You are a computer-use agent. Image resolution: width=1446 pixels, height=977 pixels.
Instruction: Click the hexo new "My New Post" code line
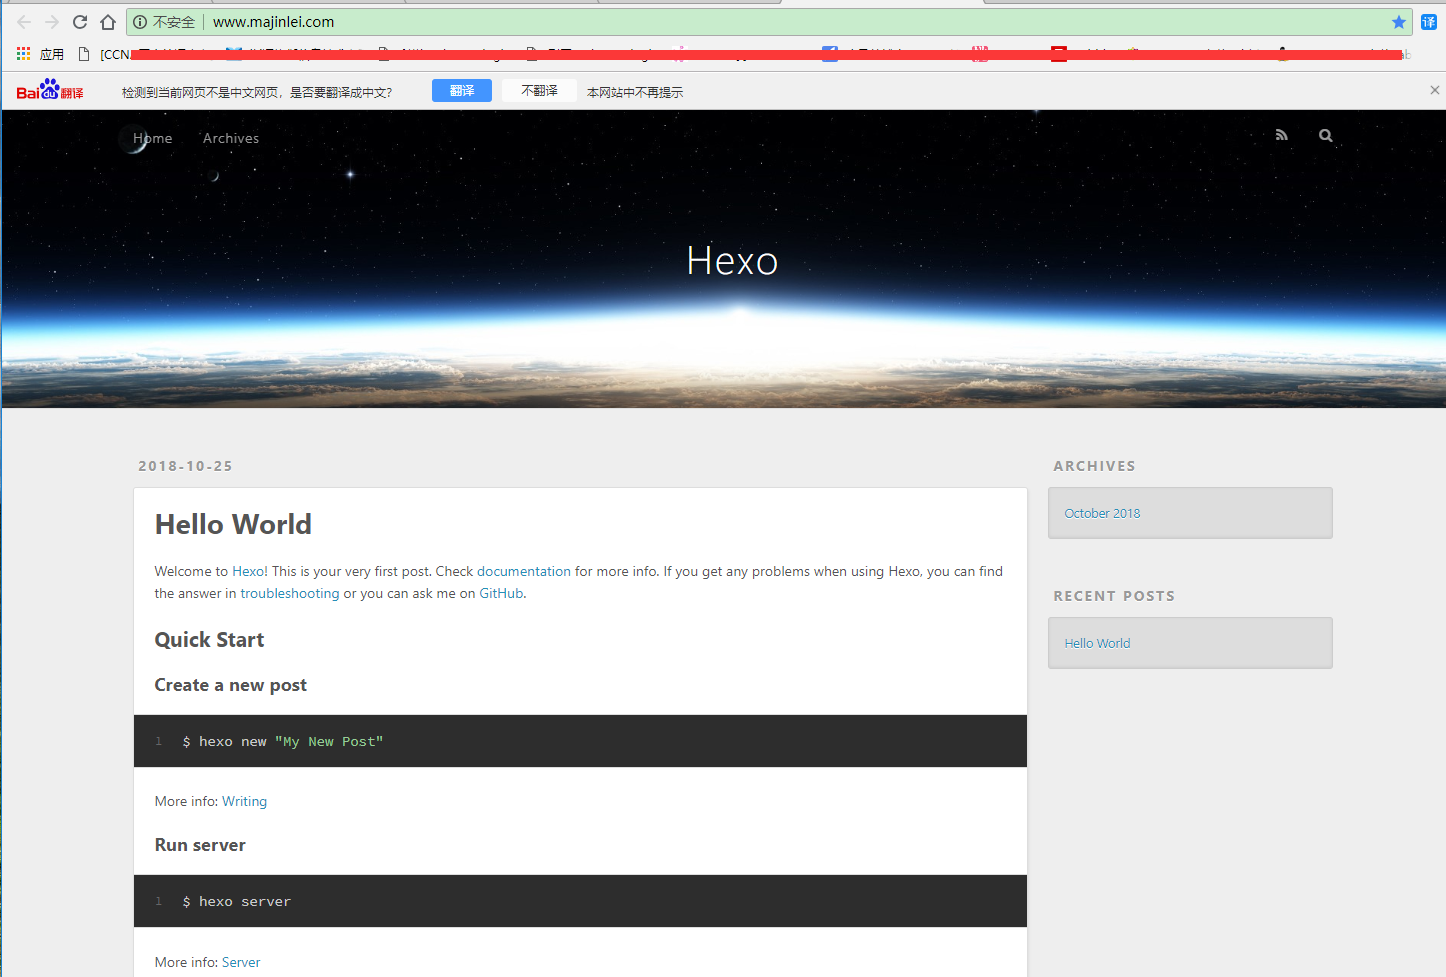pos(283,741)
